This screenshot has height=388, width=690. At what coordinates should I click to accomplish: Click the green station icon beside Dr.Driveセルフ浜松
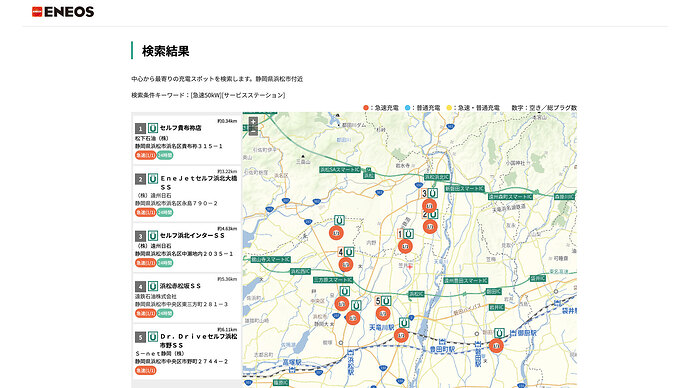153,337
